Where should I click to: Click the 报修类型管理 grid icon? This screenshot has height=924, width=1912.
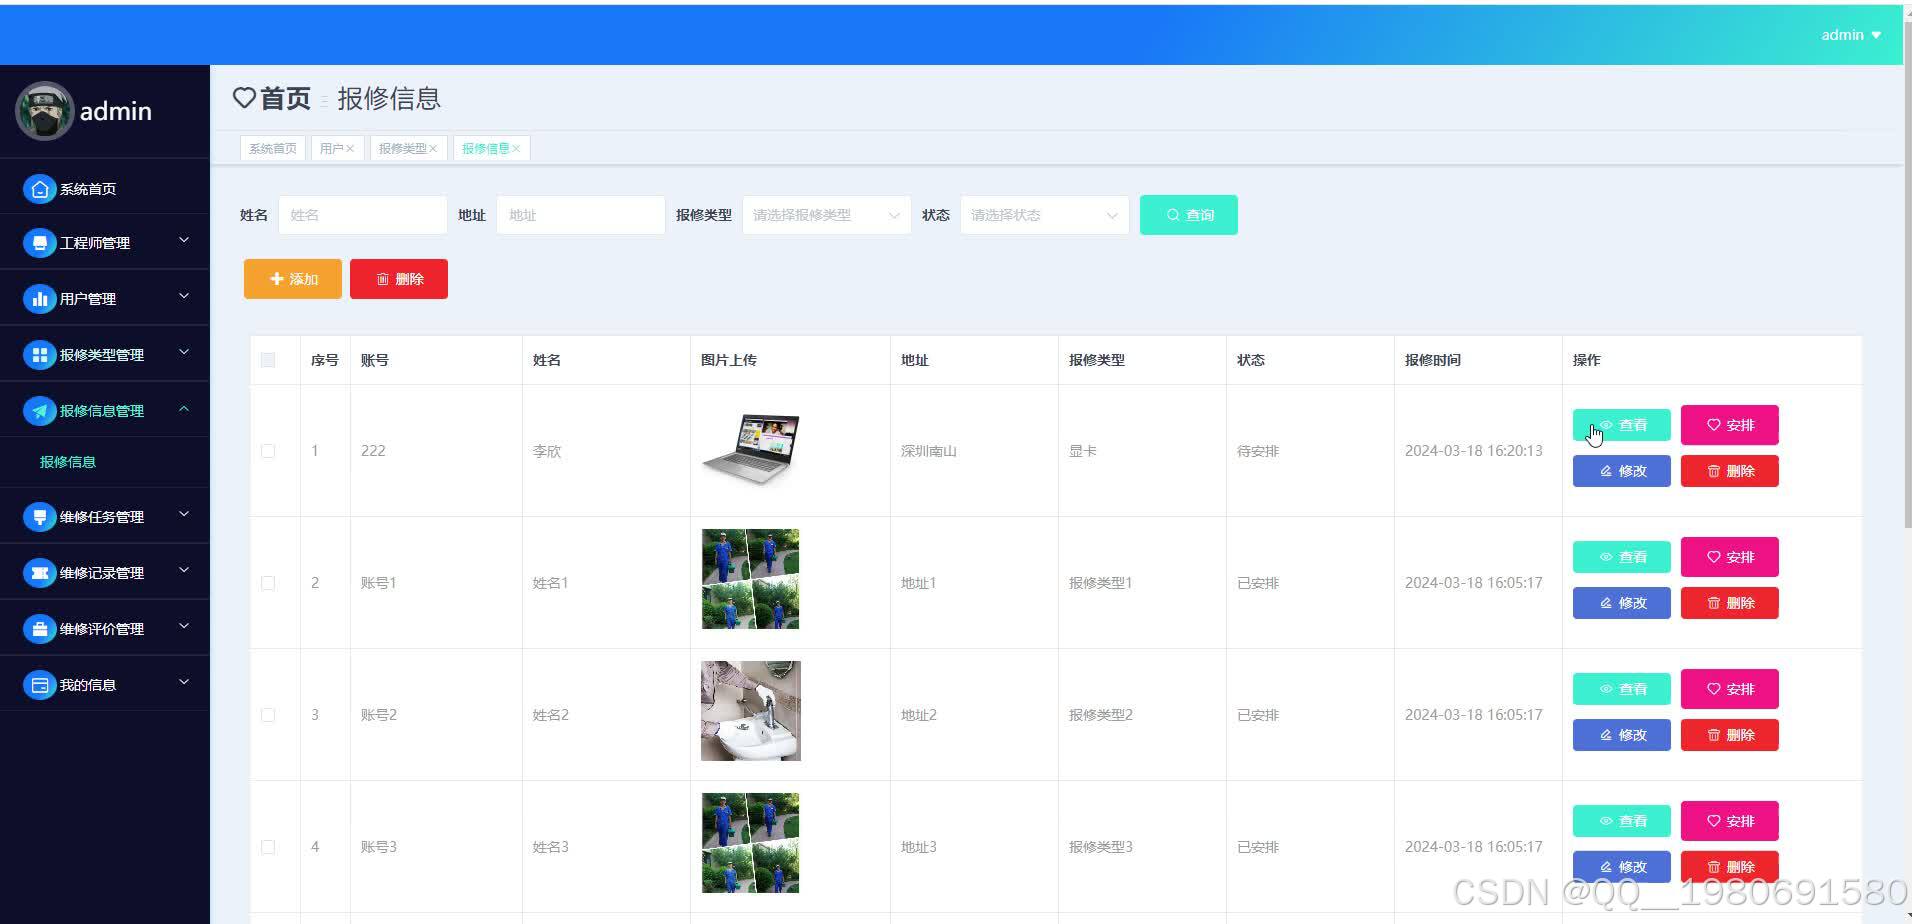click(39, 354)
